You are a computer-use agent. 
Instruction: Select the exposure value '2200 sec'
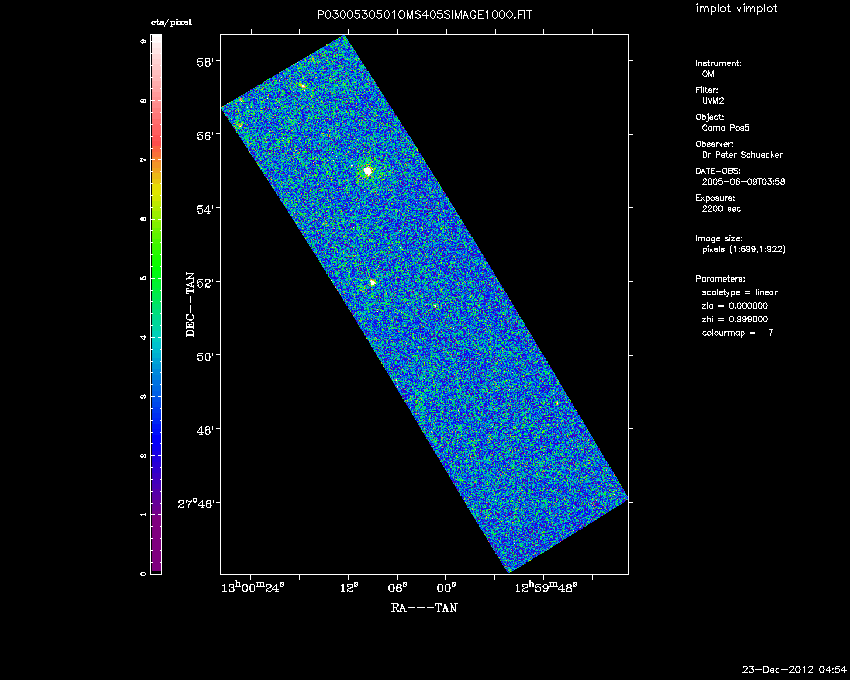coord(721,209)
